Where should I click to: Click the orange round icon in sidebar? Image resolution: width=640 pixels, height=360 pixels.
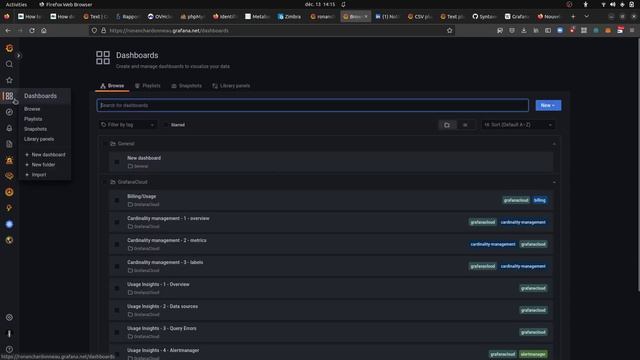click(x=9, y=192)
